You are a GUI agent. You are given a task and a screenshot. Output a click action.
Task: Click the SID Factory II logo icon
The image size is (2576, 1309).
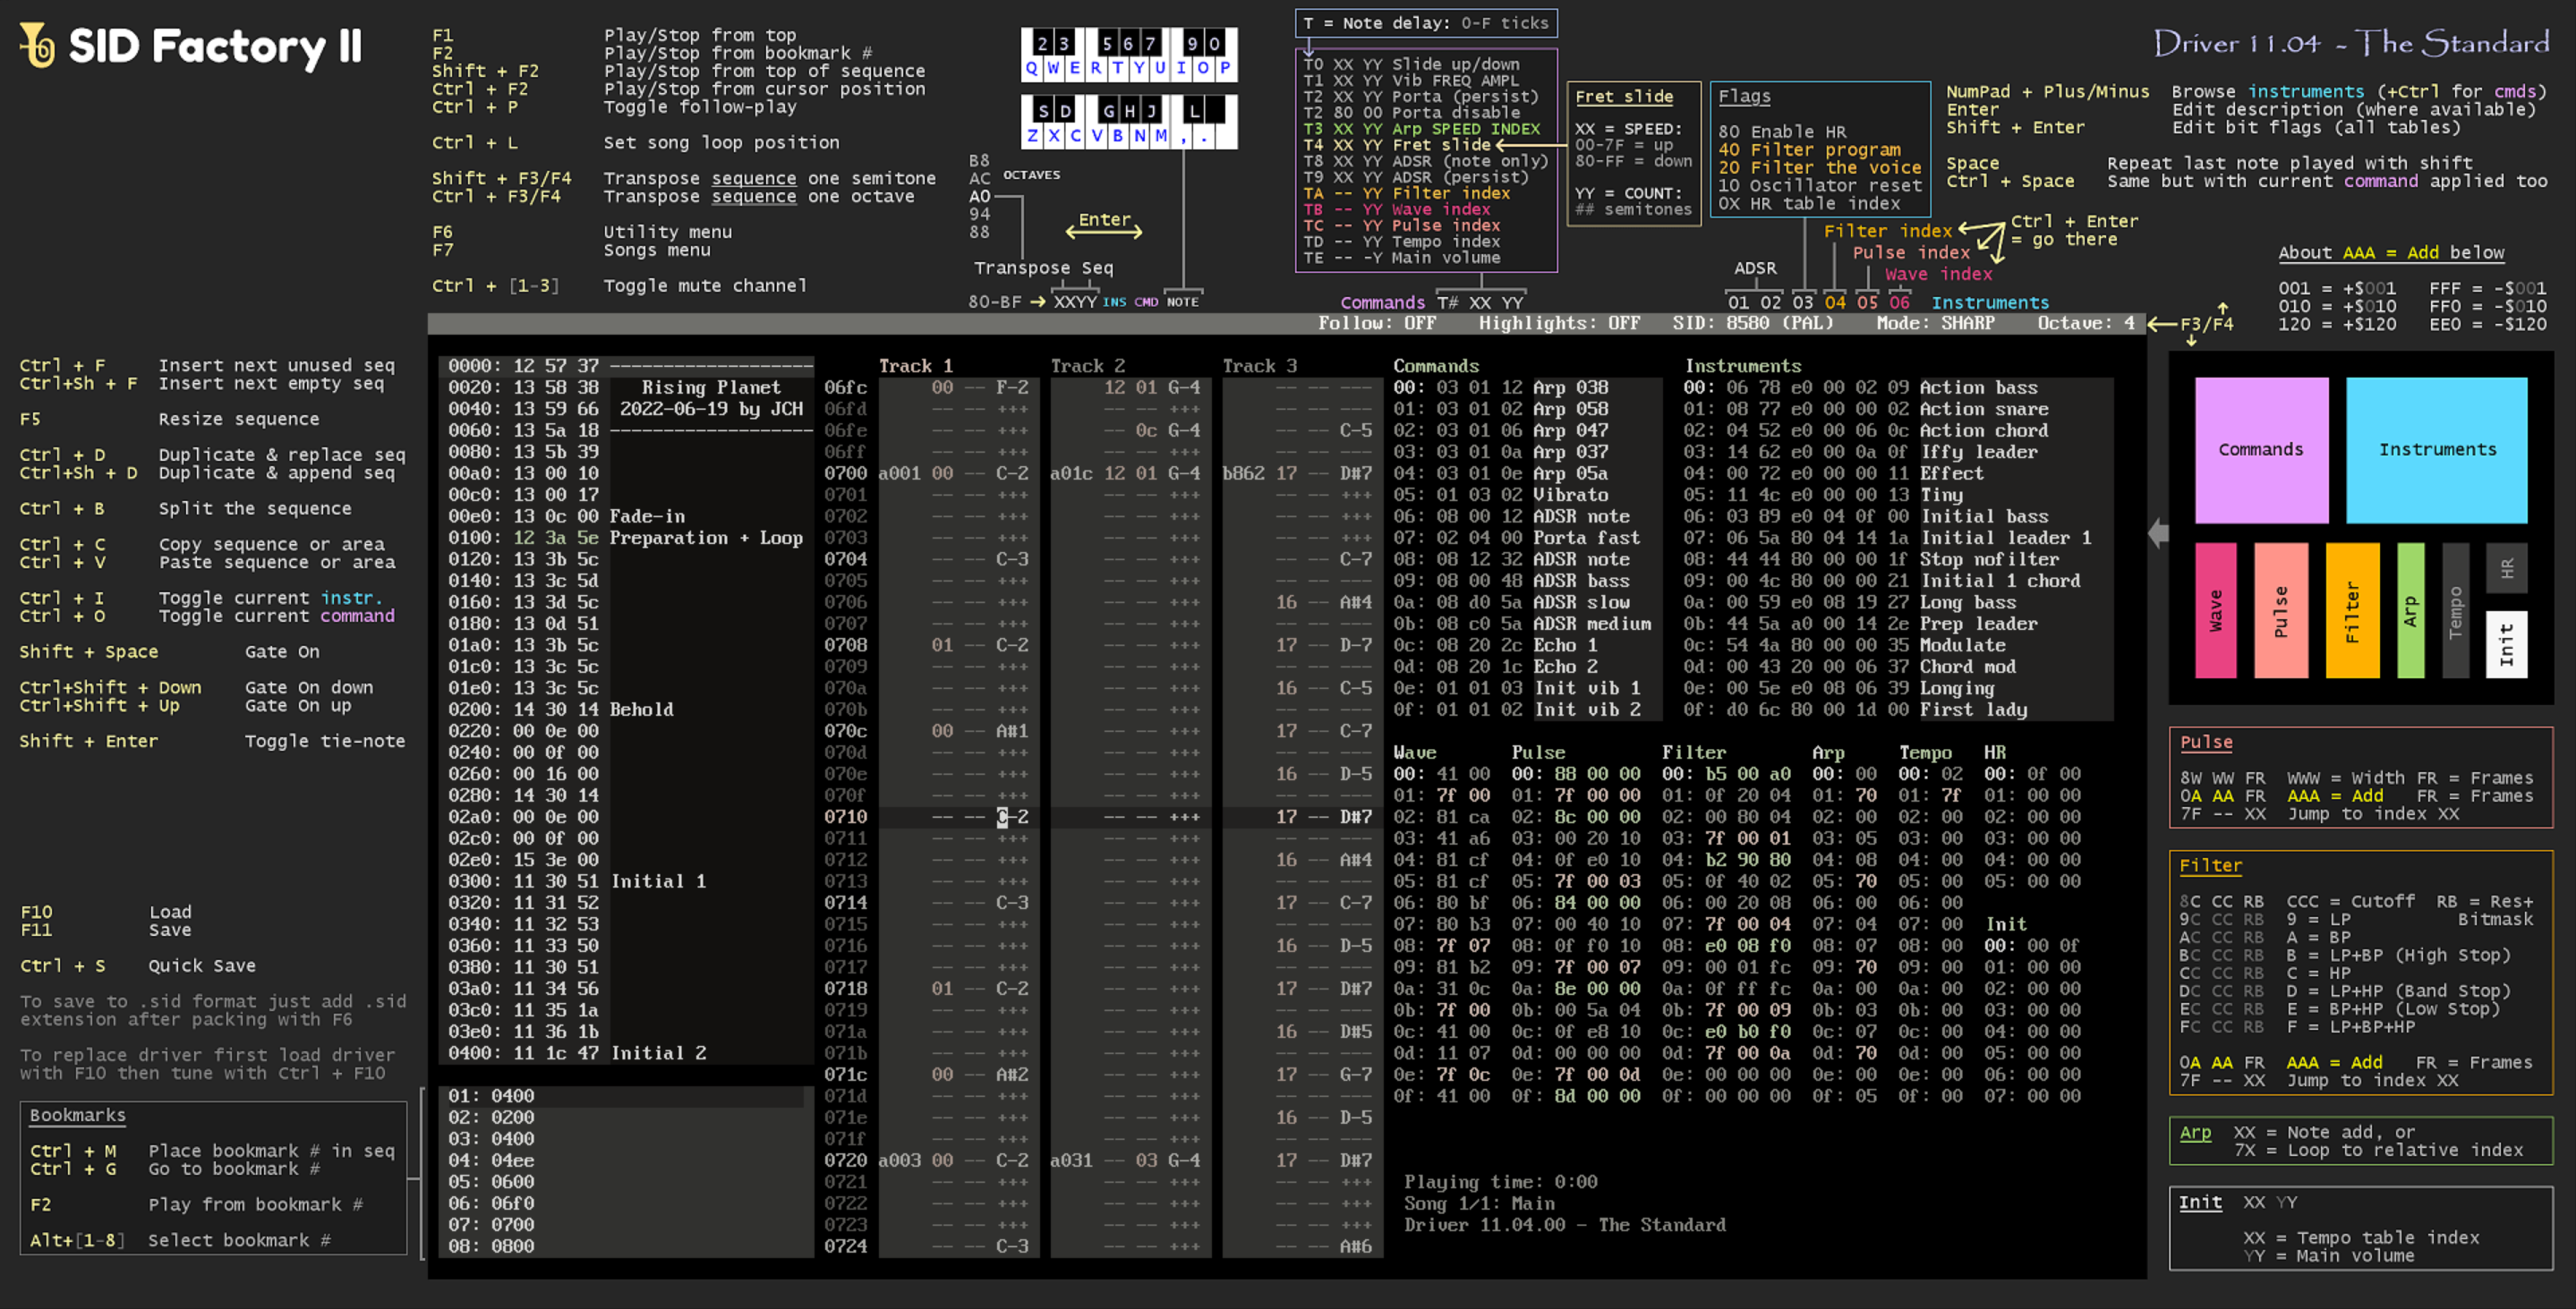(x=38, y=45)
